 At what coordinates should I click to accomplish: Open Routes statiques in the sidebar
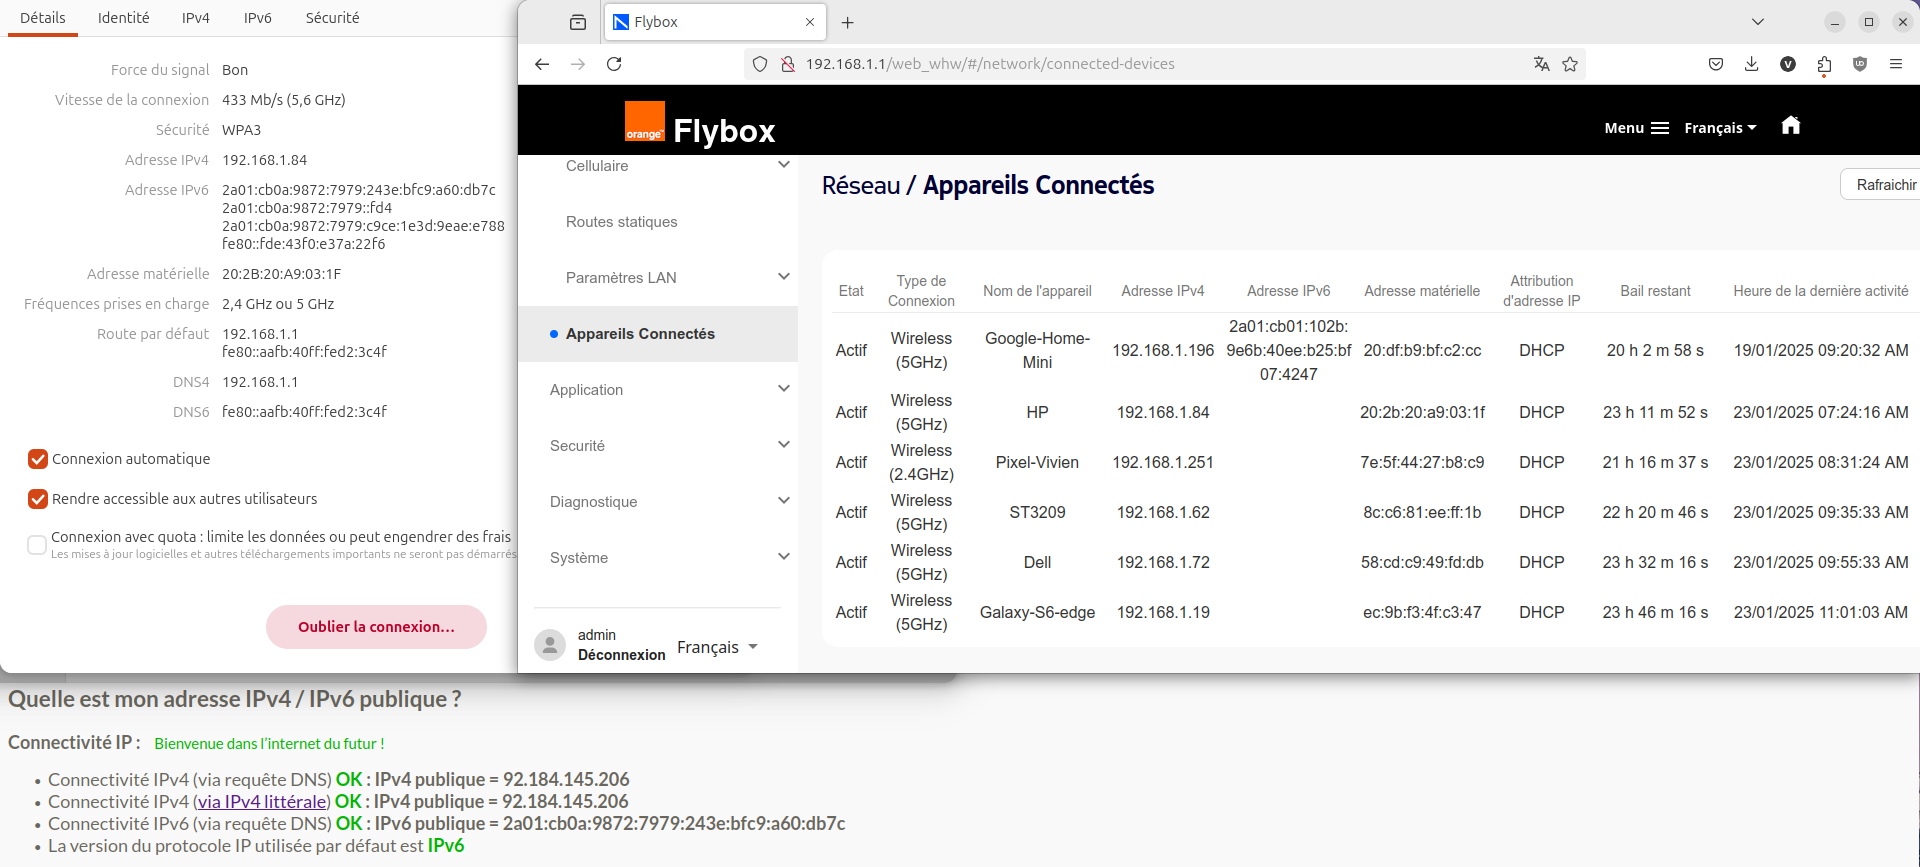pyautogui.click(x=621, y=222)
